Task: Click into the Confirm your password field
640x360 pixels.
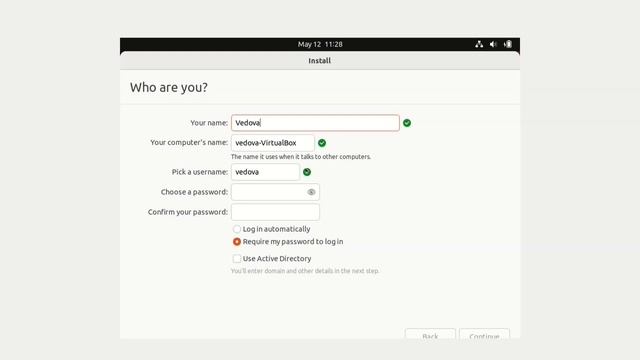Action: point(275,212)
